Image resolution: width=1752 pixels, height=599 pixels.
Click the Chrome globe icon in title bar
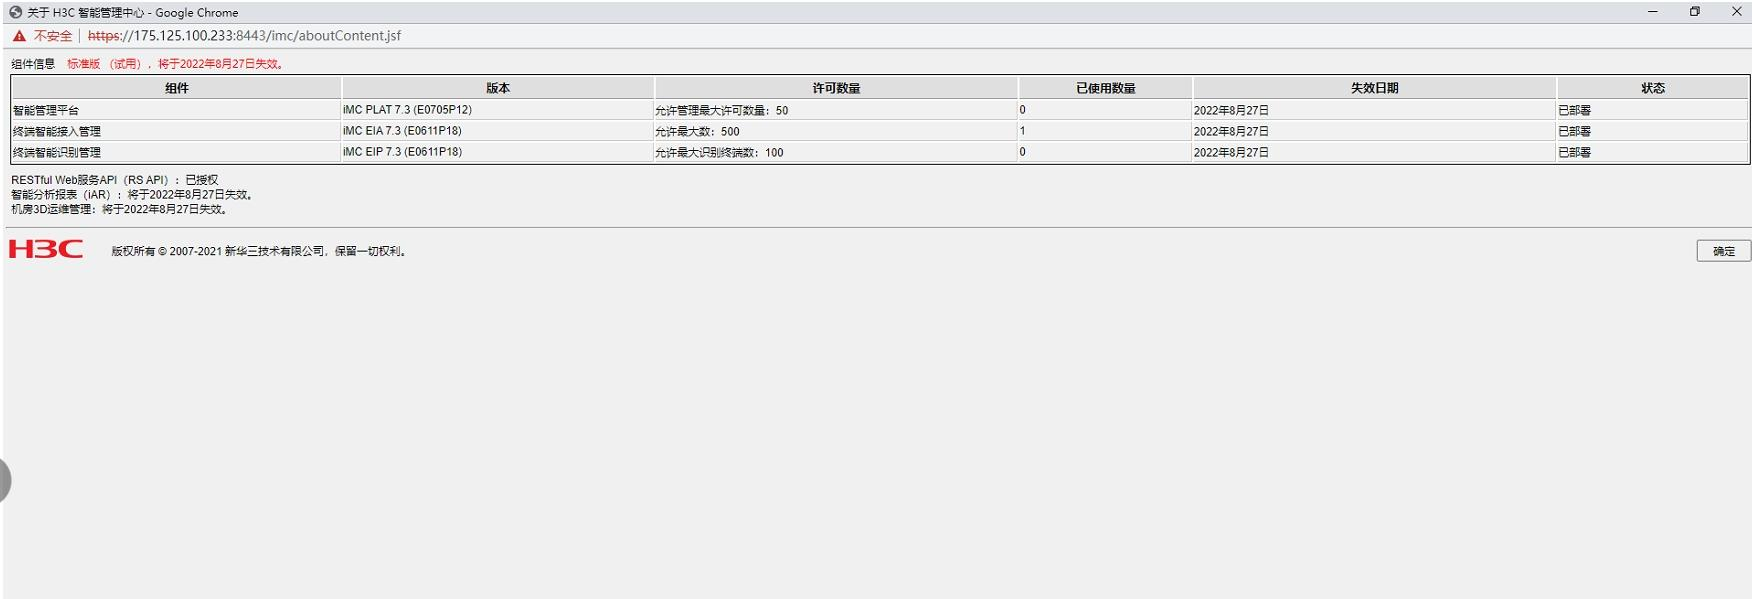point(15,13)
